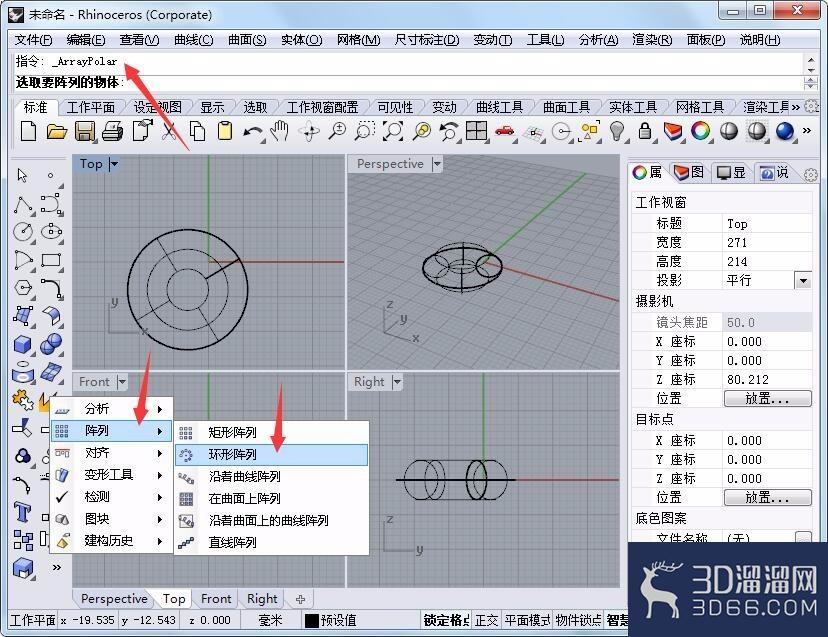The image size is (828, 637).
Task: Select the circle tool in the left toolbar
Action: click(23, 231)
